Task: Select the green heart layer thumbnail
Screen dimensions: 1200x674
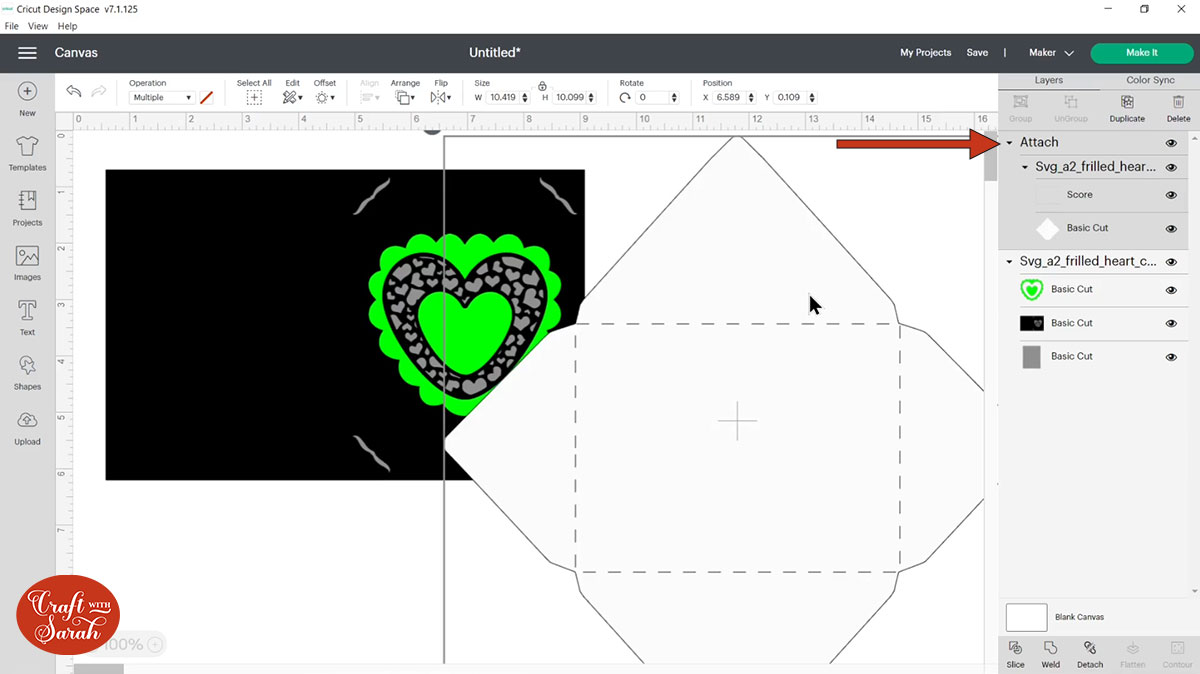Action: coord(1031,290)
